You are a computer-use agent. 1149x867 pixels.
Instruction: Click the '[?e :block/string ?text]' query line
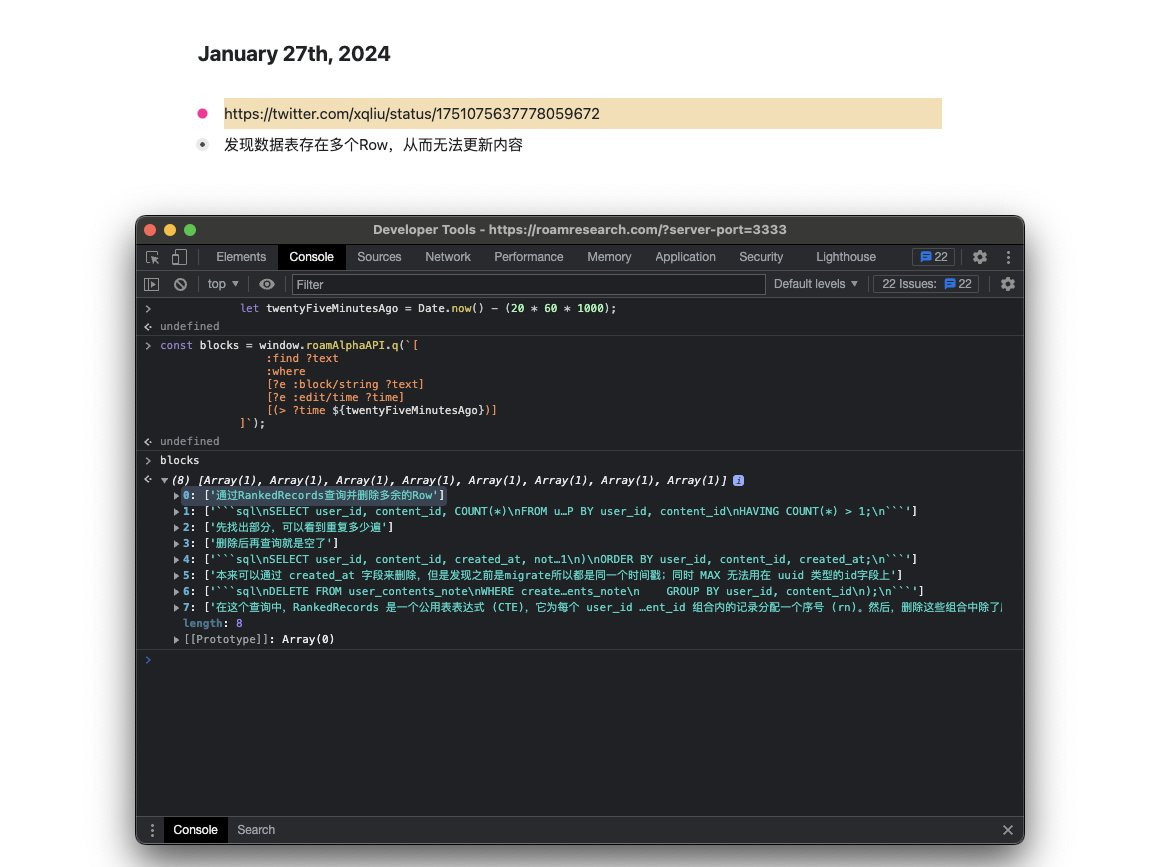click(x=345, y=385)
